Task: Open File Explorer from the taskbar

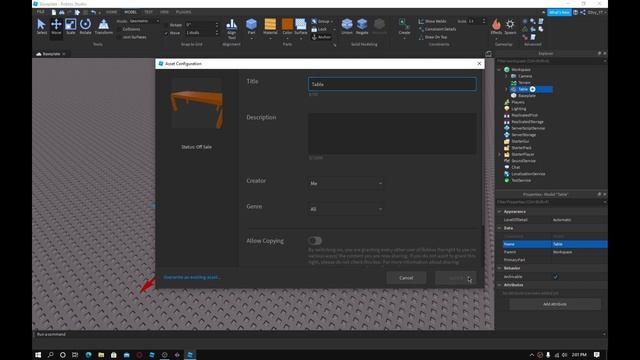Action: (x=101, y=355)
